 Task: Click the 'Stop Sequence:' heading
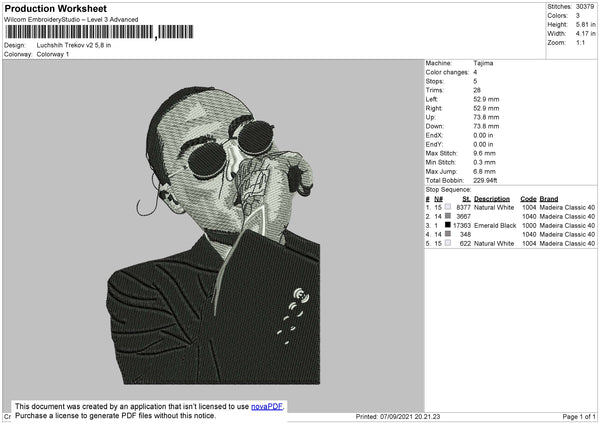click(448, 189)
